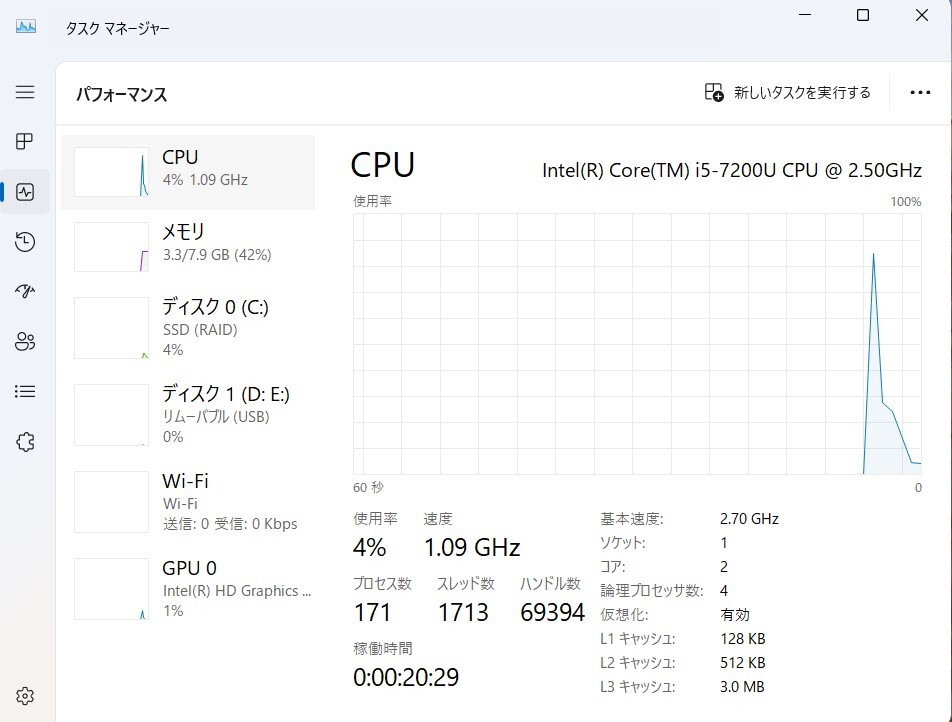Click the thread count 1713

[x=463, y=612]
